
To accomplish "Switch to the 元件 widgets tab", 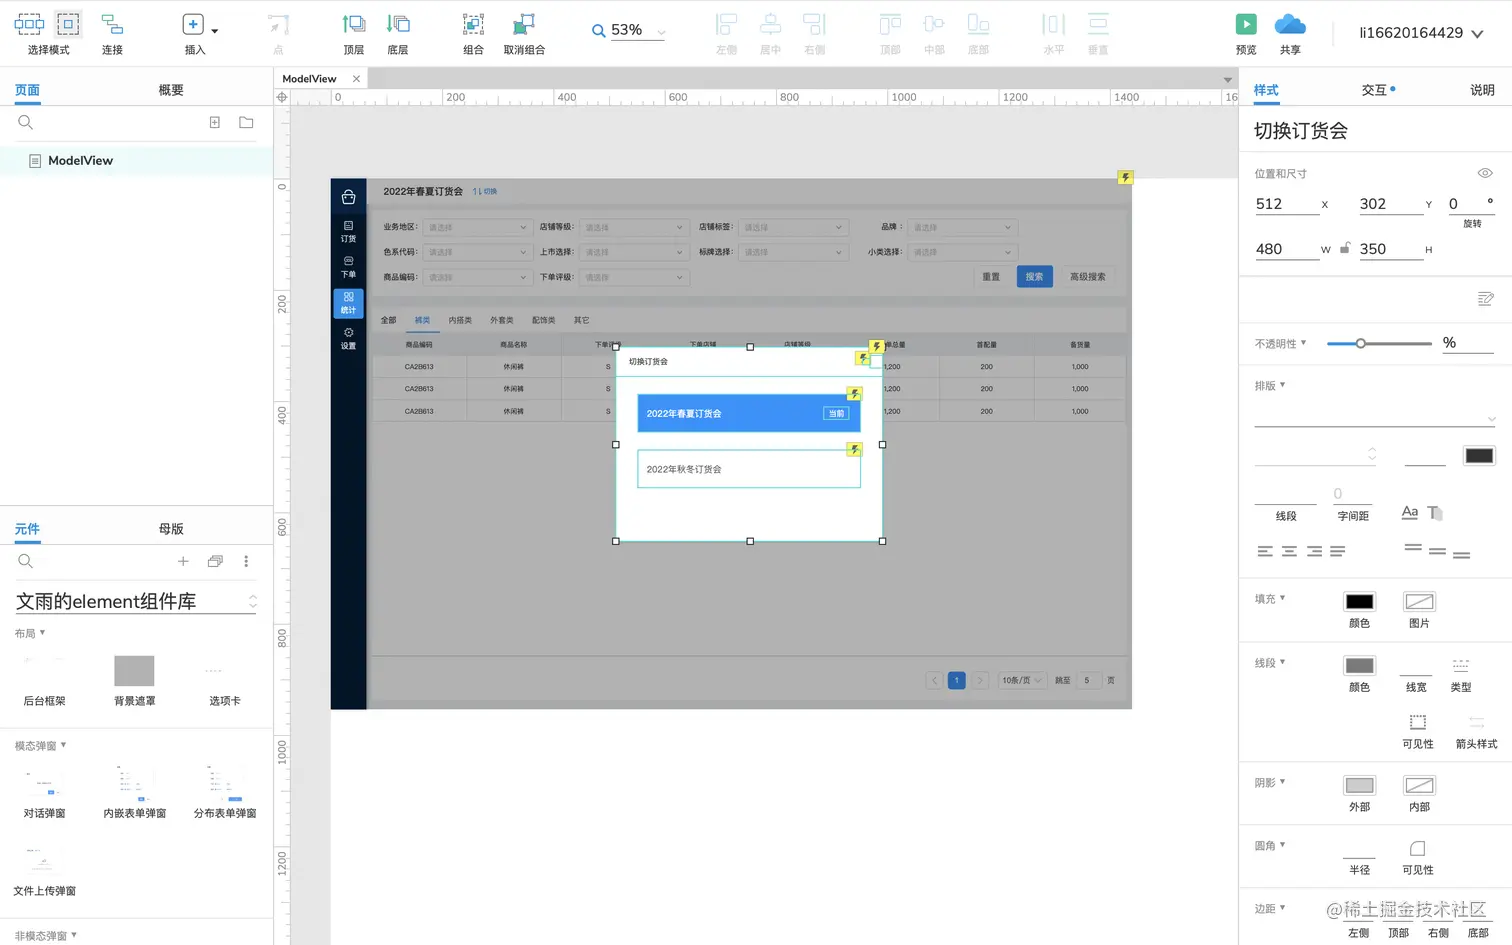I will [x=27, y=529].
